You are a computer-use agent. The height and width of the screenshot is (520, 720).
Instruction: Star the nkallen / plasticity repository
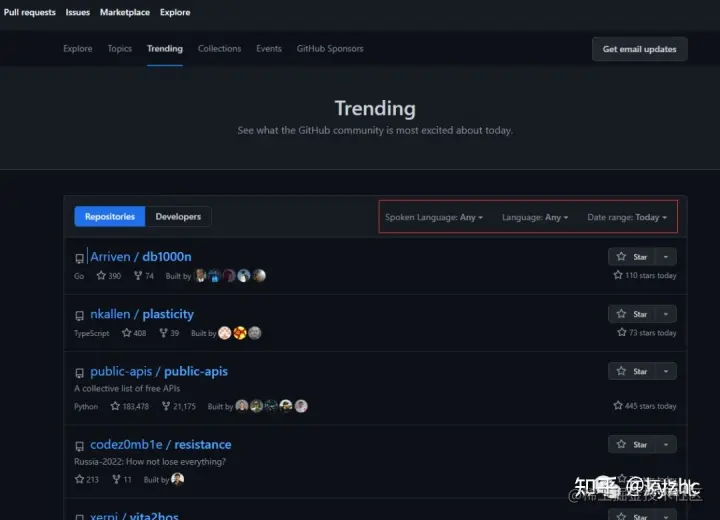coord(632,314)
